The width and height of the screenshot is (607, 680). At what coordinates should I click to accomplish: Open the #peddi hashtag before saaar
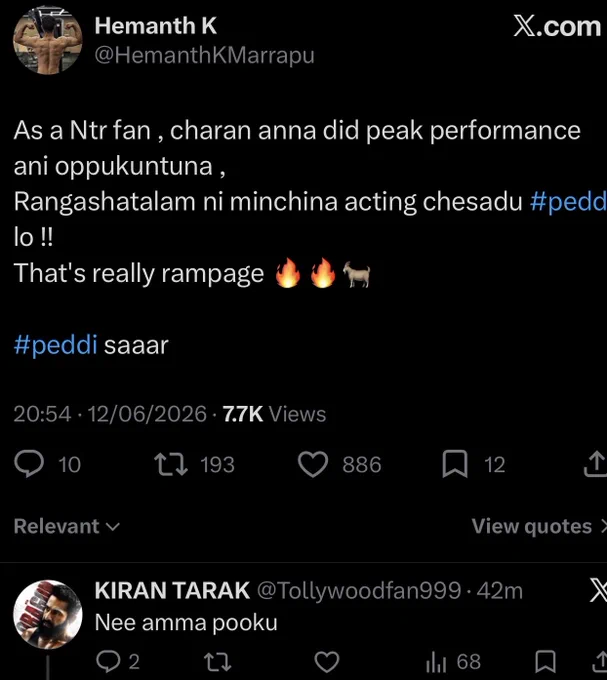(x=55, y=346)
